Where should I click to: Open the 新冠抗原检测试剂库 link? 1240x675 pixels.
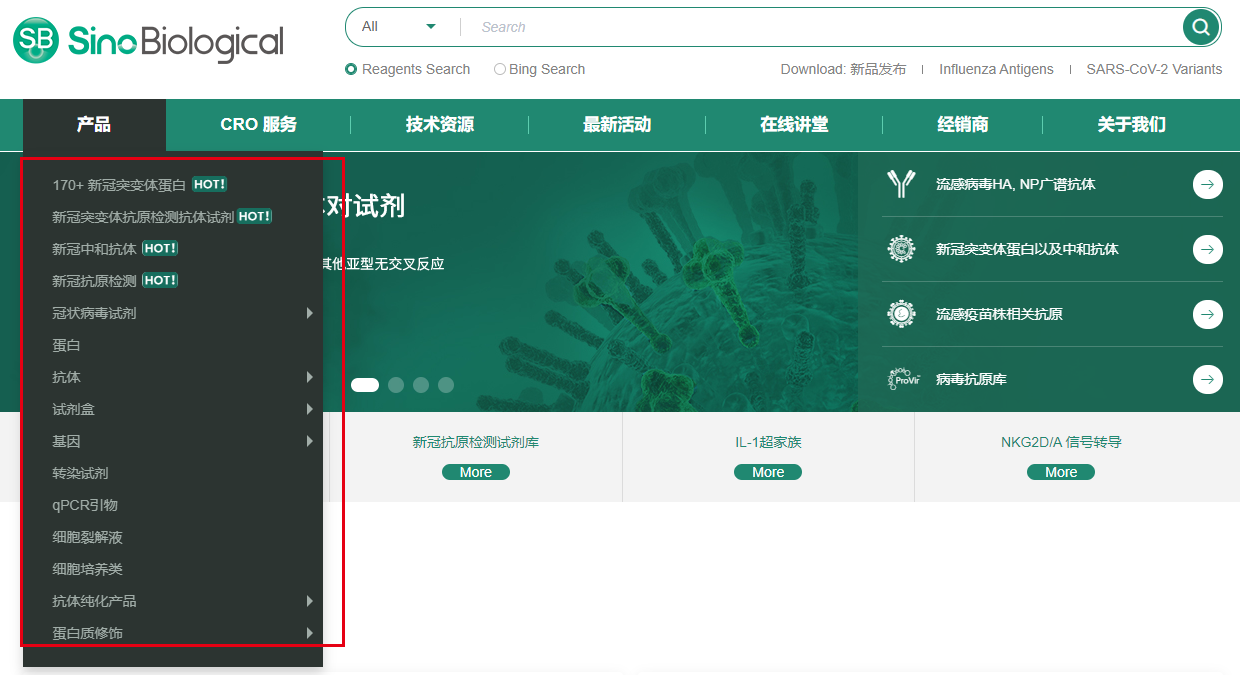476,442
